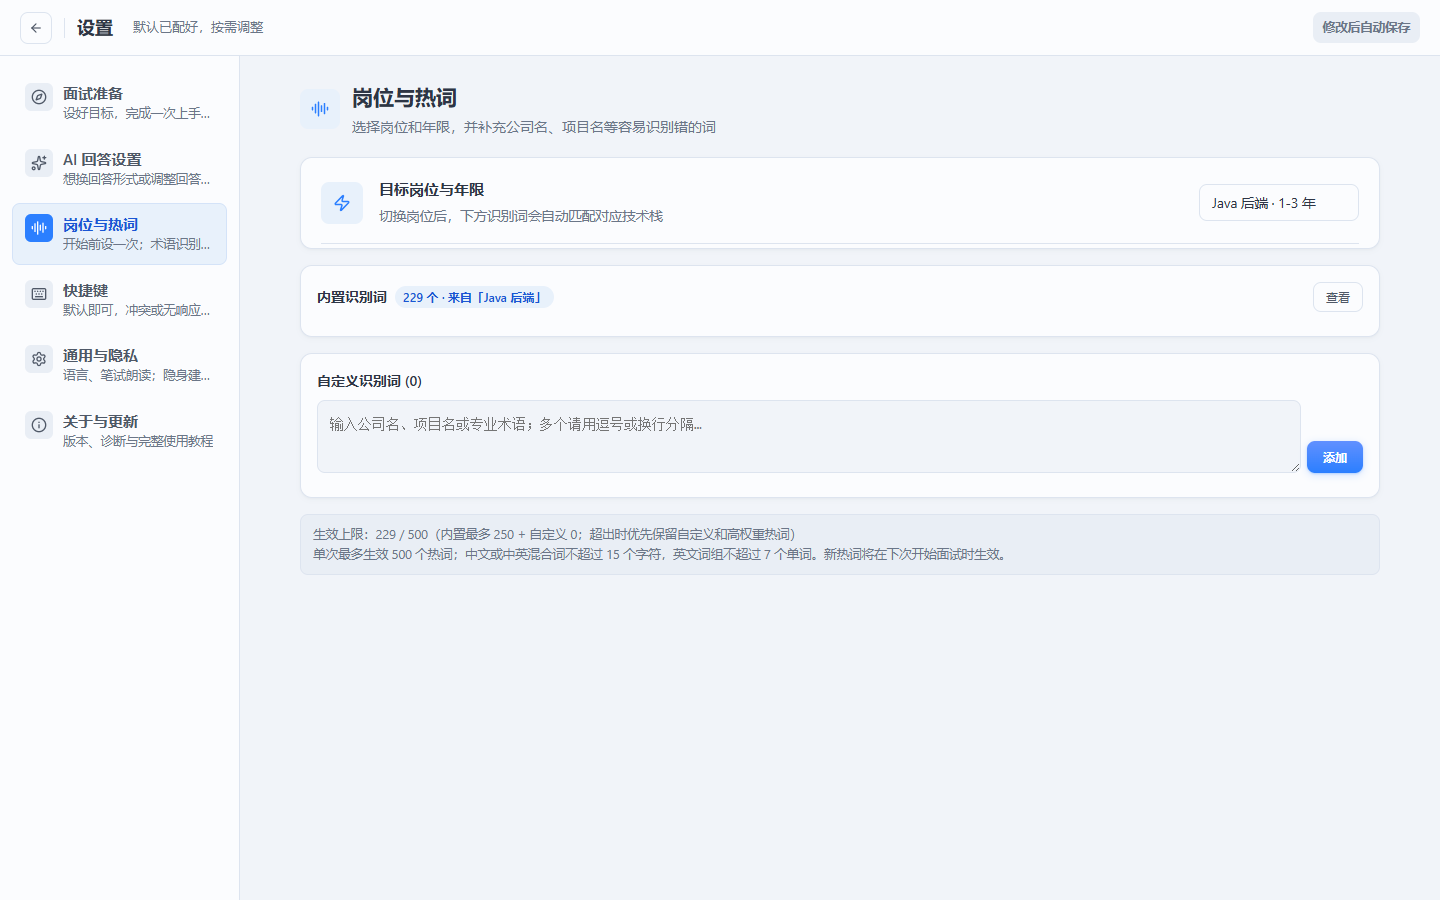Click the 目标岗位与年限 heading
The image size is (1440, 900).
coord(432,190)
